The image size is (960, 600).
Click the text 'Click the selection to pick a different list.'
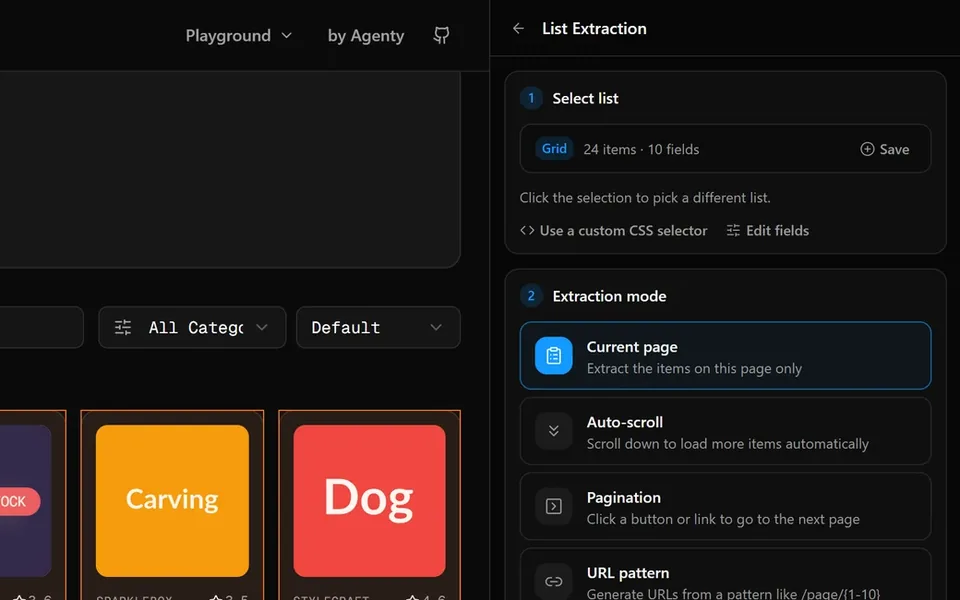click(x=645, y=197)
